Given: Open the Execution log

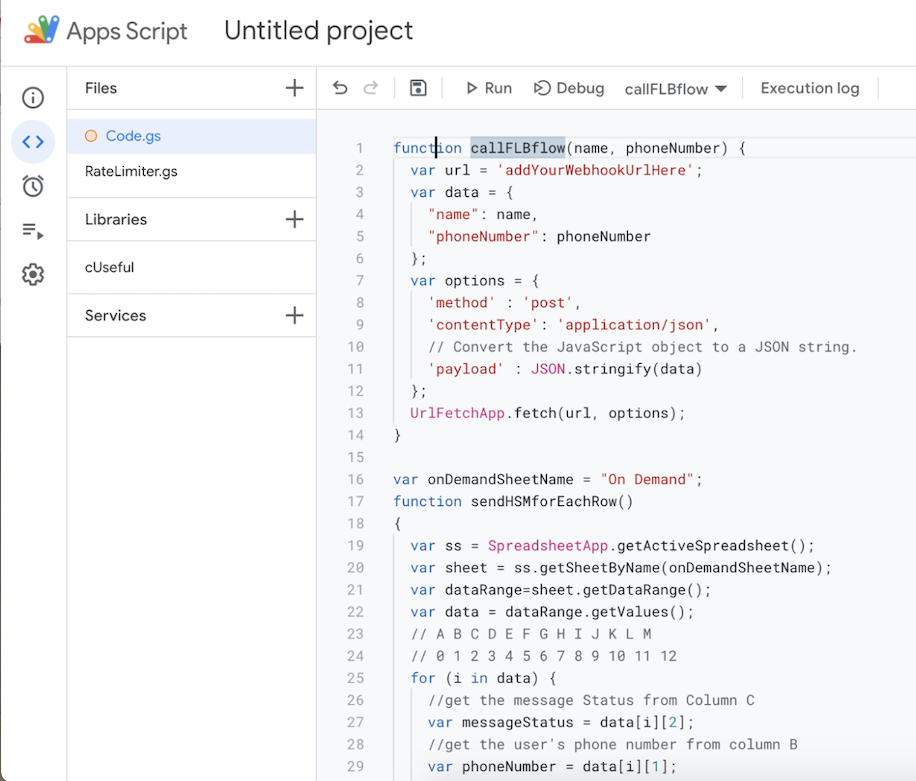Looking at the screenshot, I should tap(809, 88).
